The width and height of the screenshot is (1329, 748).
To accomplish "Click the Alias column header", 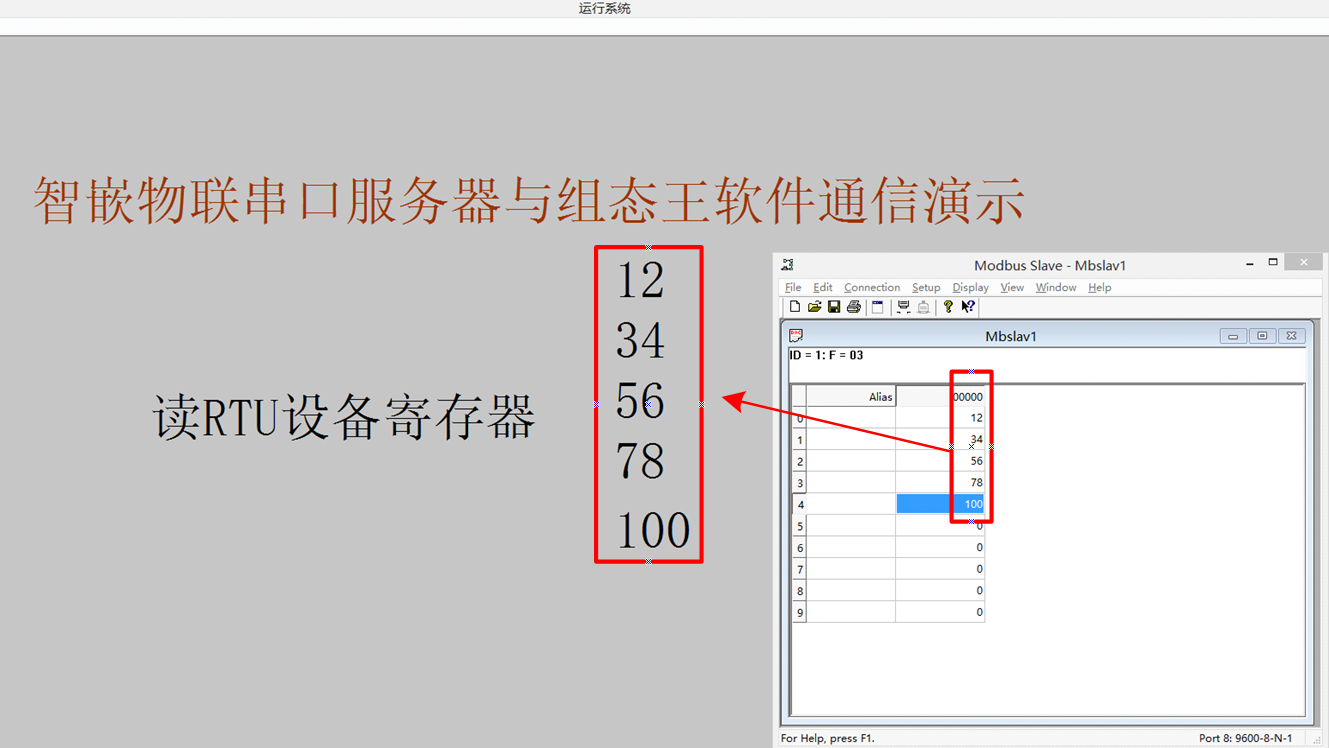I will pos(850,397).
